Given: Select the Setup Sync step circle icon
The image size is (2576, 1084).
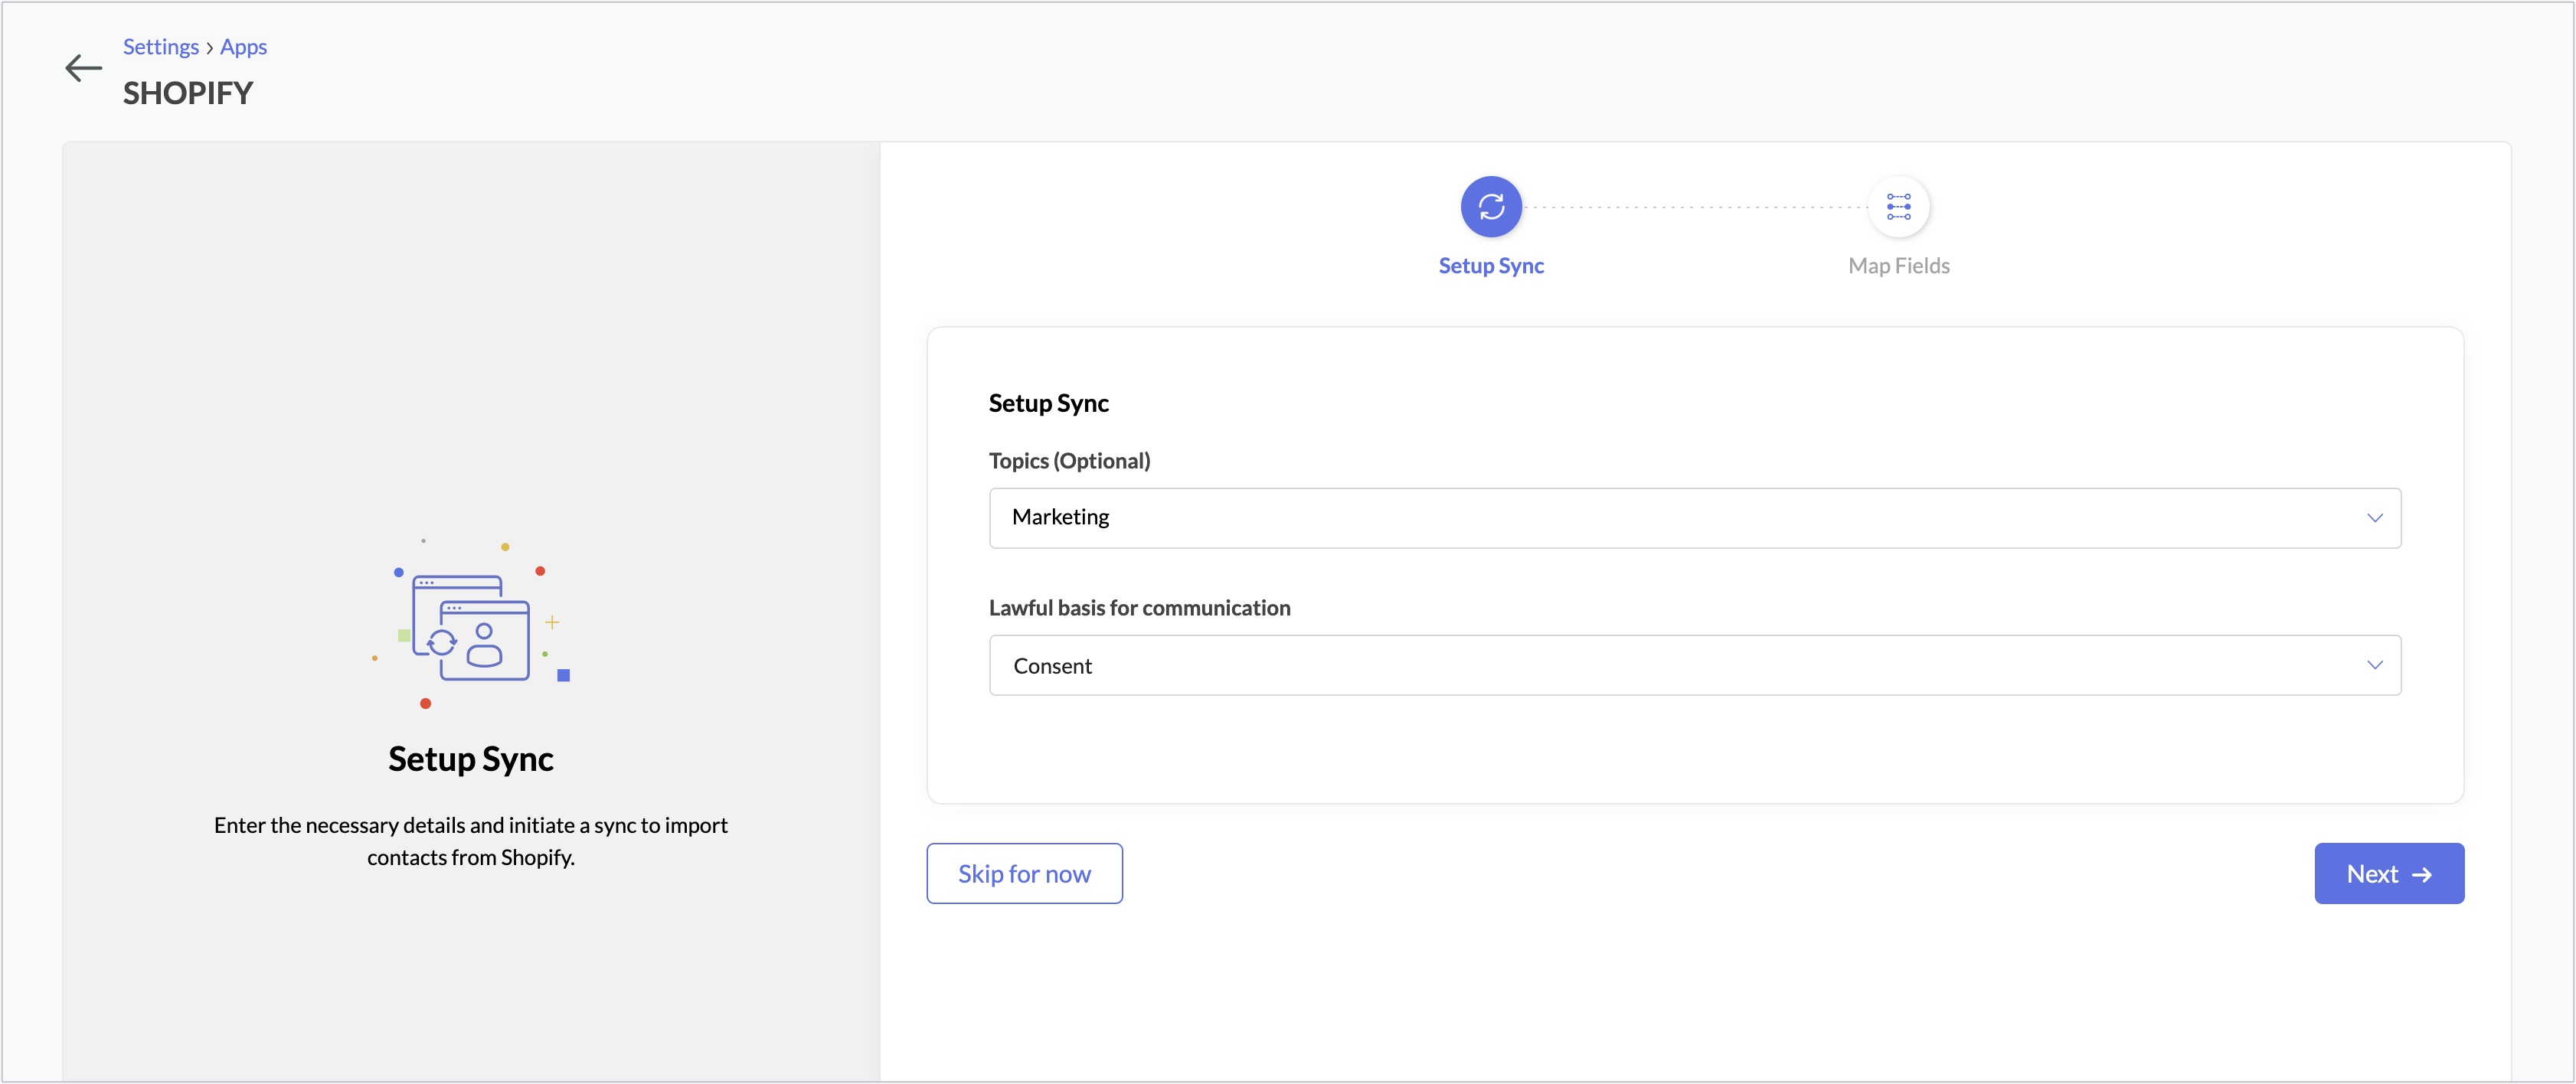Looking at the screenshot, I should [x=1491, y=207].
